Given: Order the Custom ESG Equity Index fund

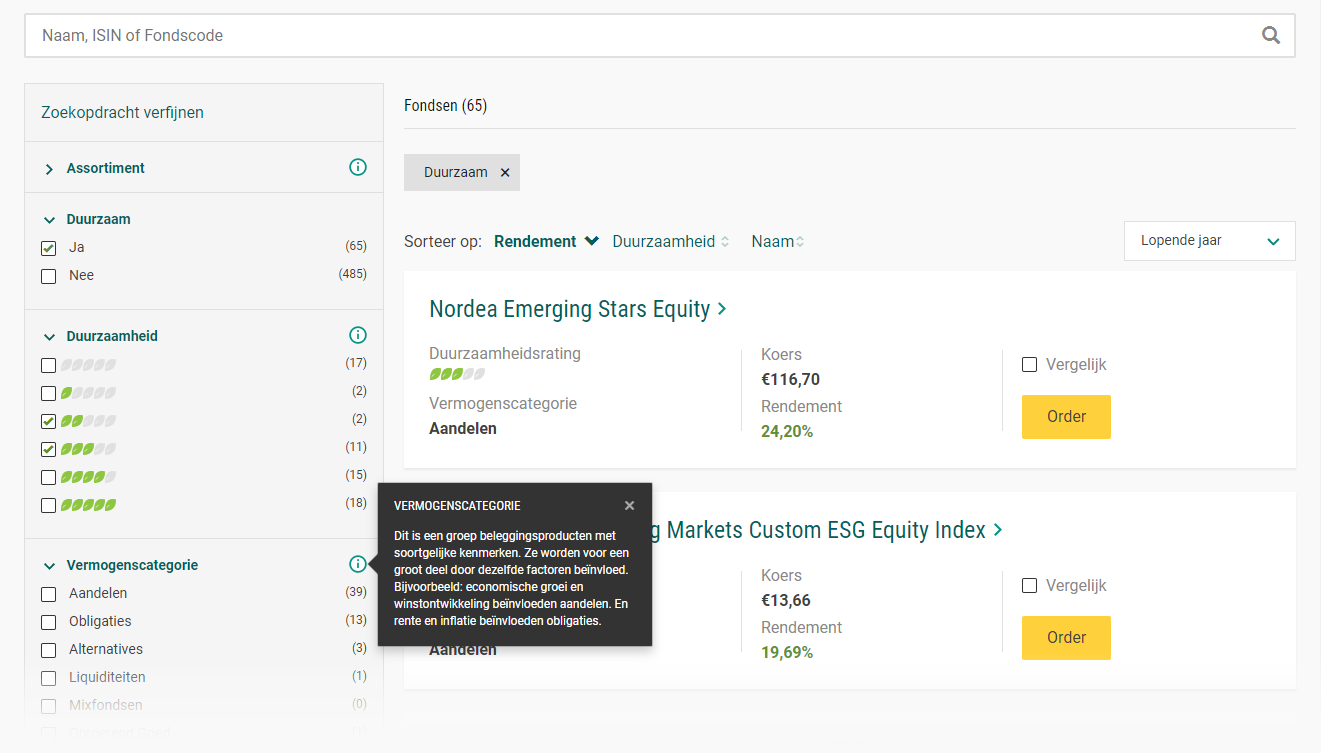Looking at the screenshot, I should pyautogui.click(x=1066, y=638).
